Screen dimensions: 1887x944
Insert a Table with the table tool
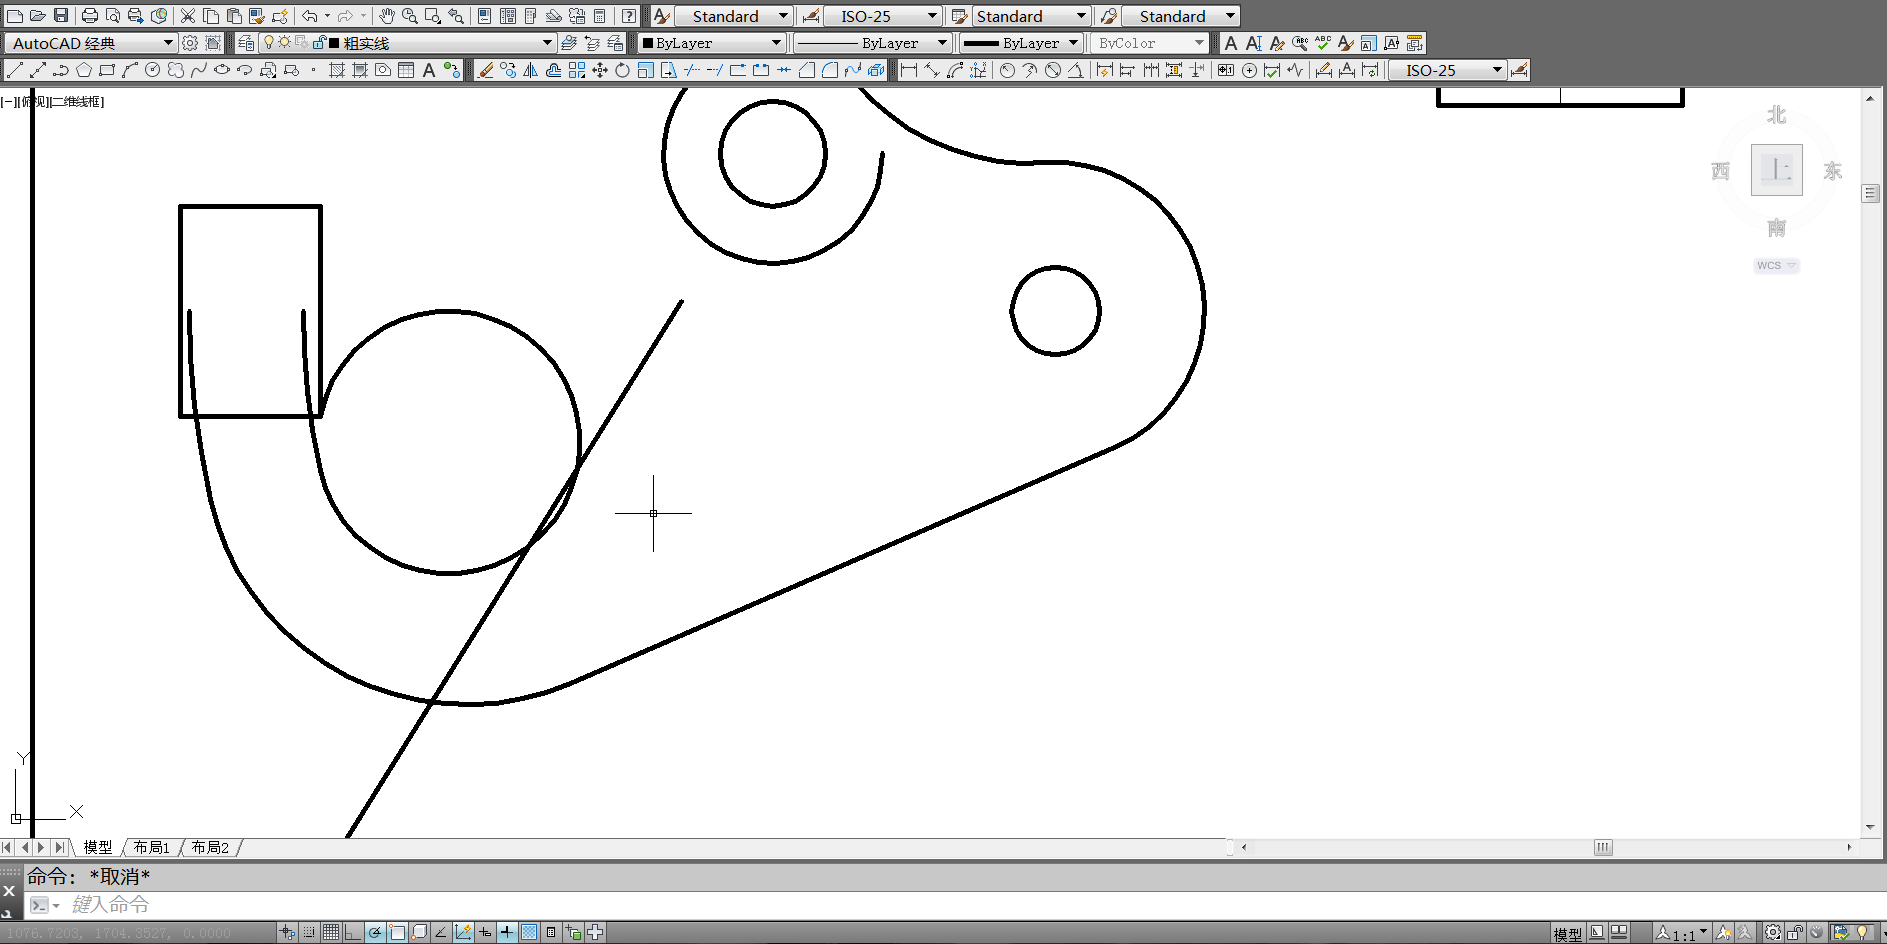click(x=406, y=70)
